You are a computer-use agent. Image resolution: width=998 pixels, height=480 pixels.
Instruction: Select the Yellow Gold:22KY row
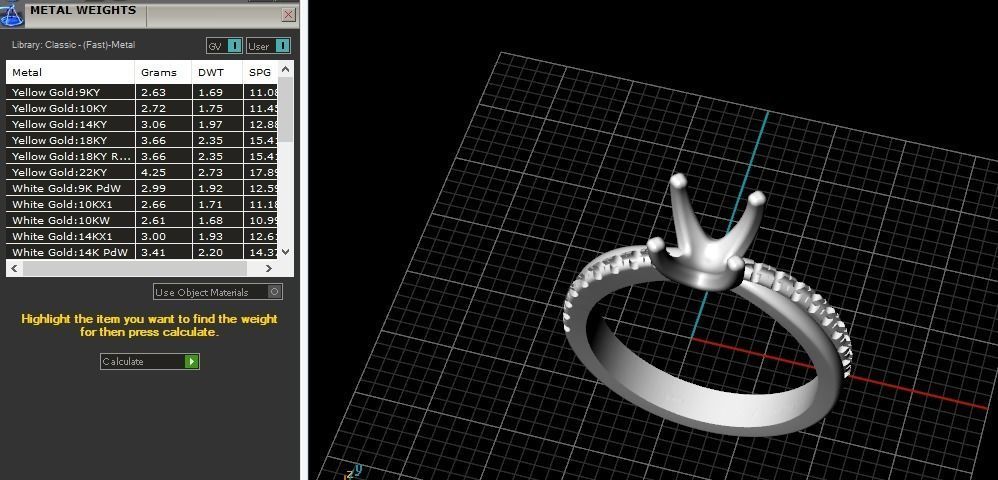pyautogui.click(x=141, y=172)
